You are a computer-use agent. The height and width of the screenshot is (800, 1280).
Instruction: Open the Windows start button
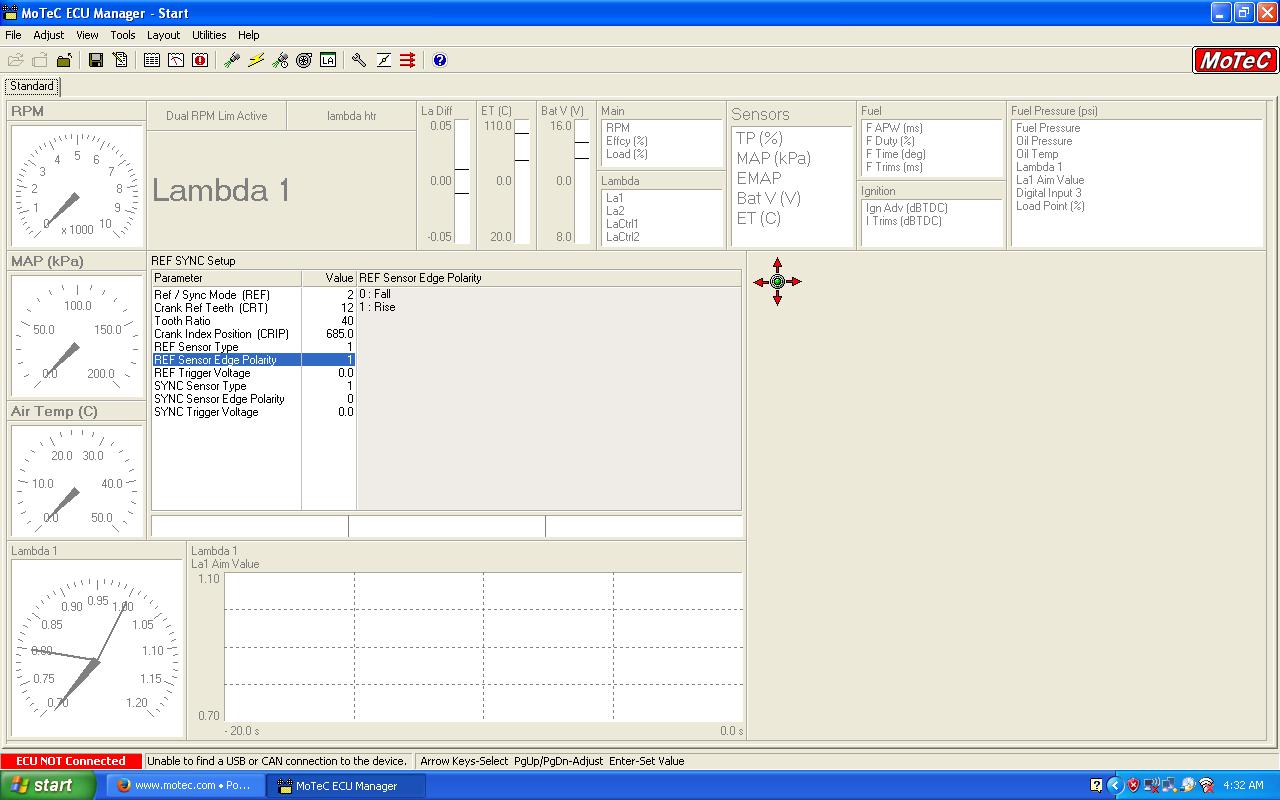click(x=48, y=785)
